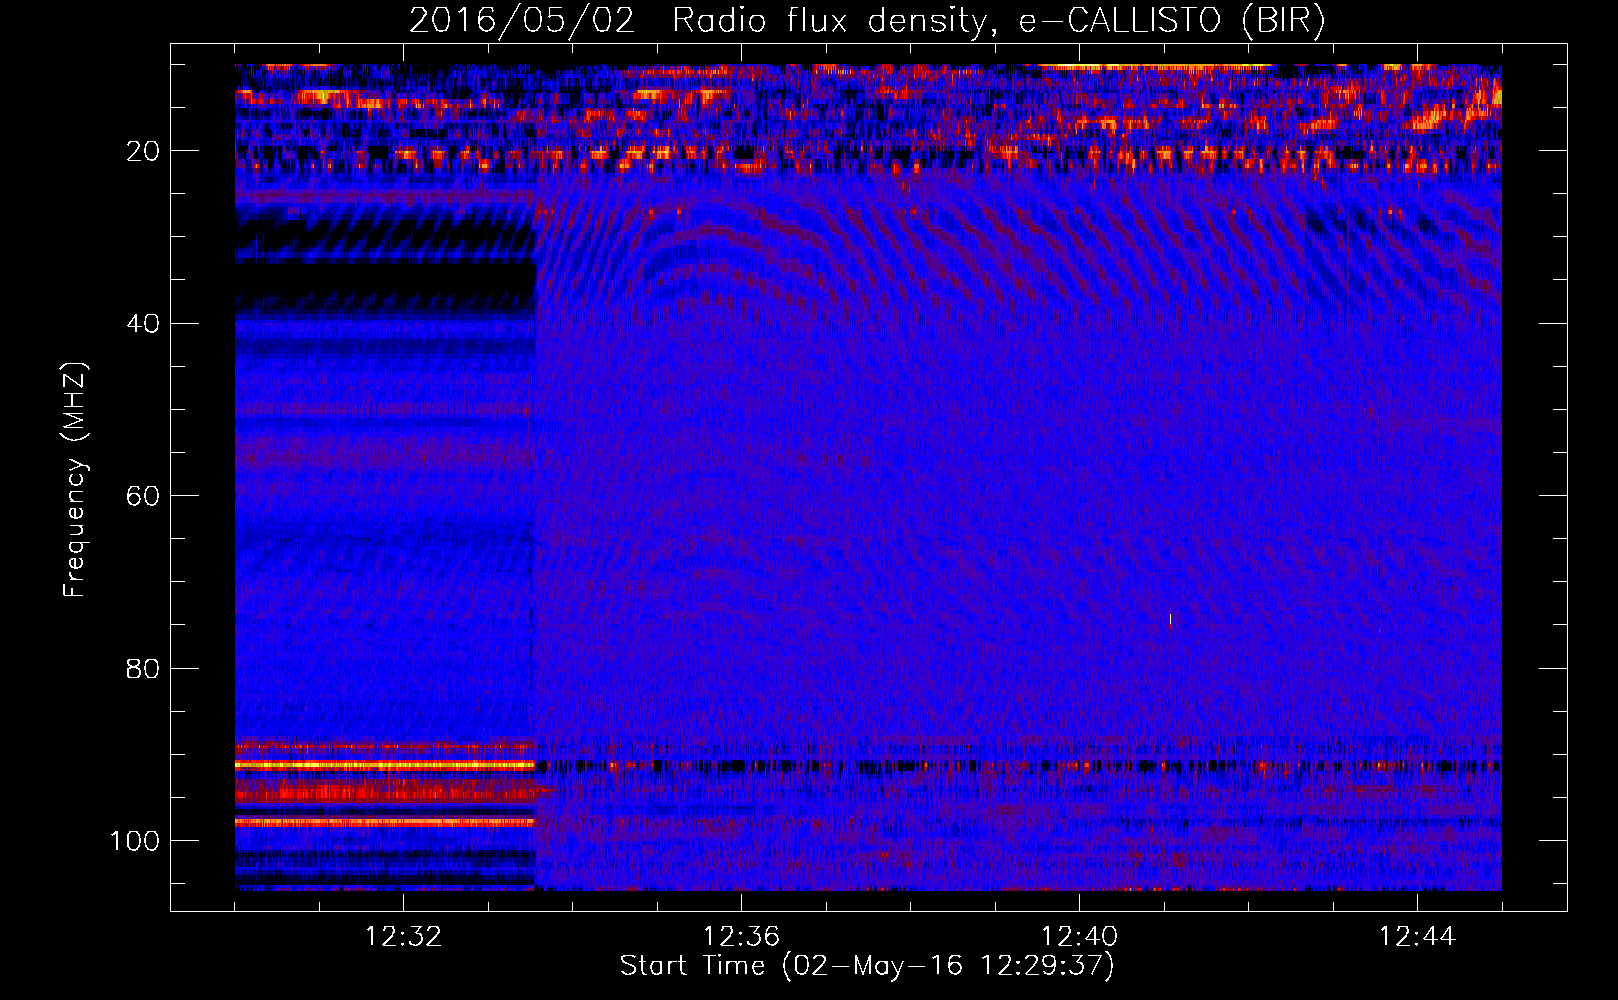Click the 12:40 time tick label
The height and width of the screenshot is (1000, 1618).
(1079, 937)
